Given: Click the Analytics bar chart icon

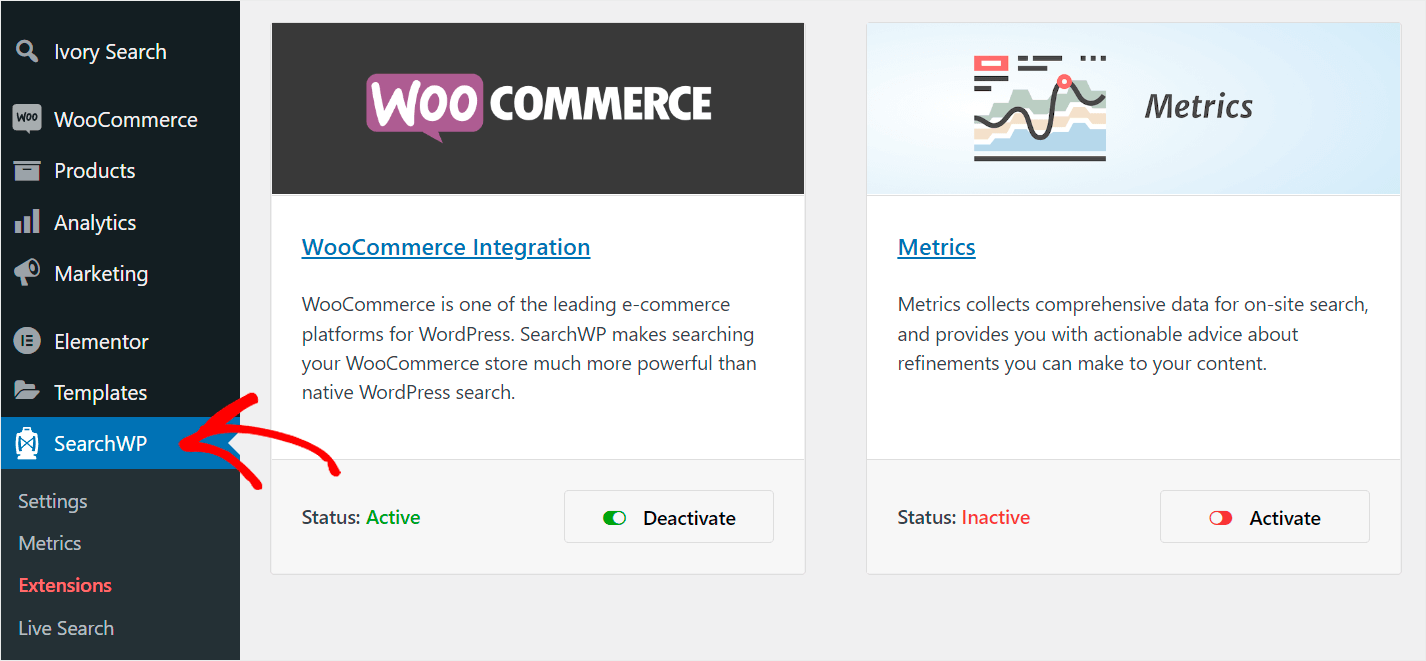Looking at the screenshot, I should [27, 222].
